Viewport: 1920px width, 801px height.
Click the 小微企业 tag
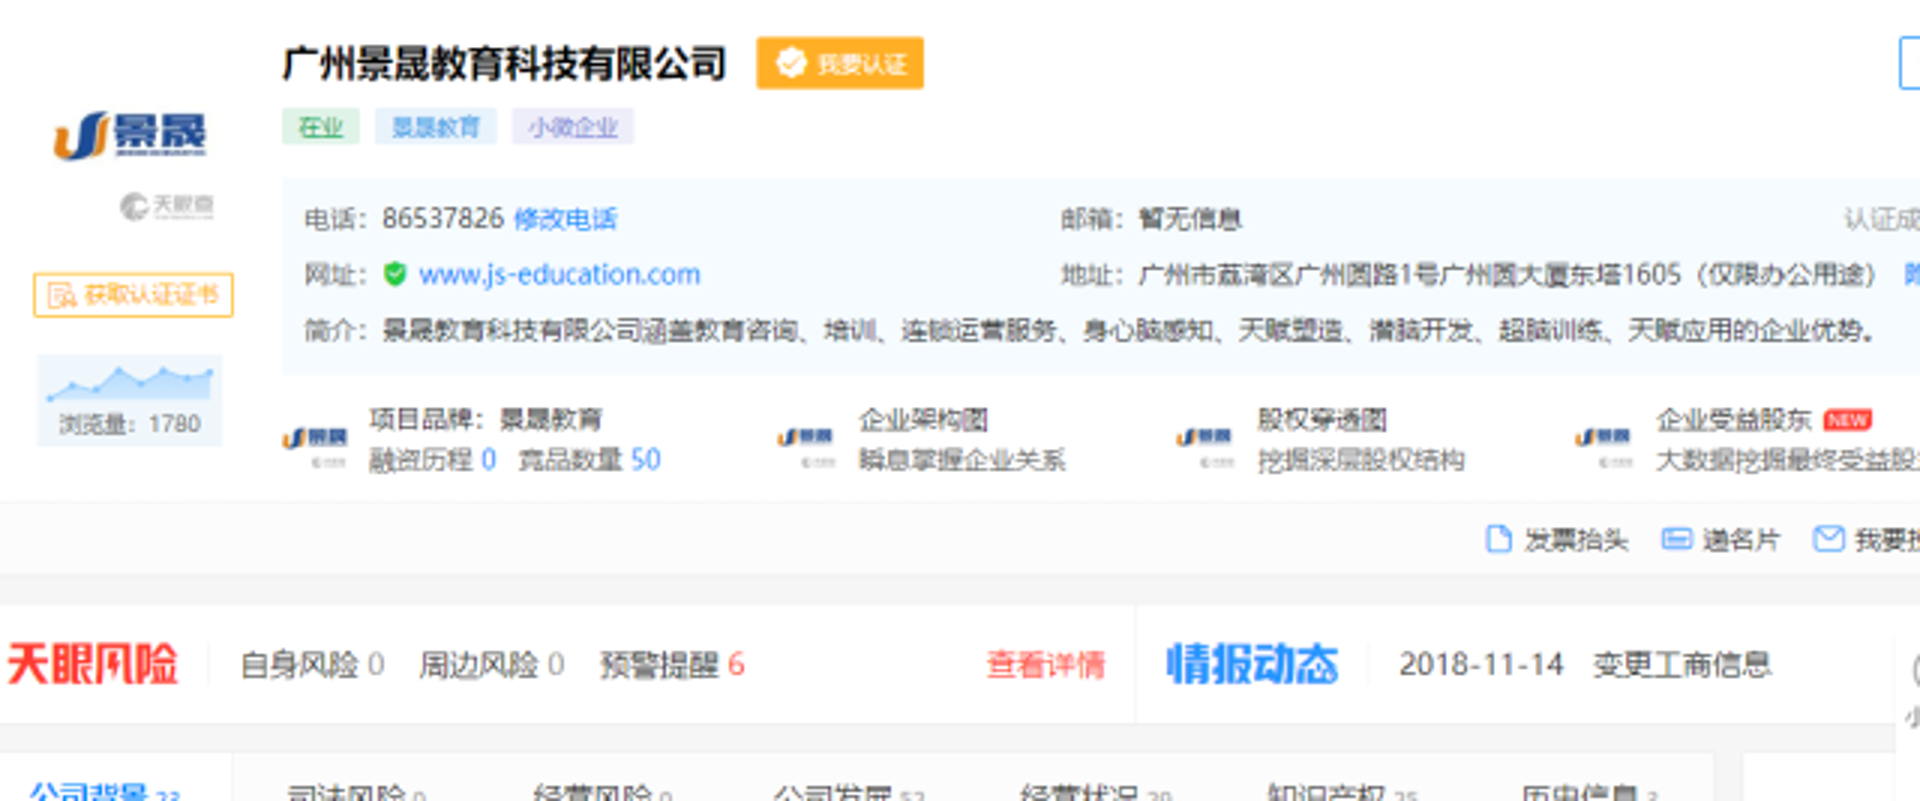point(573,127)
